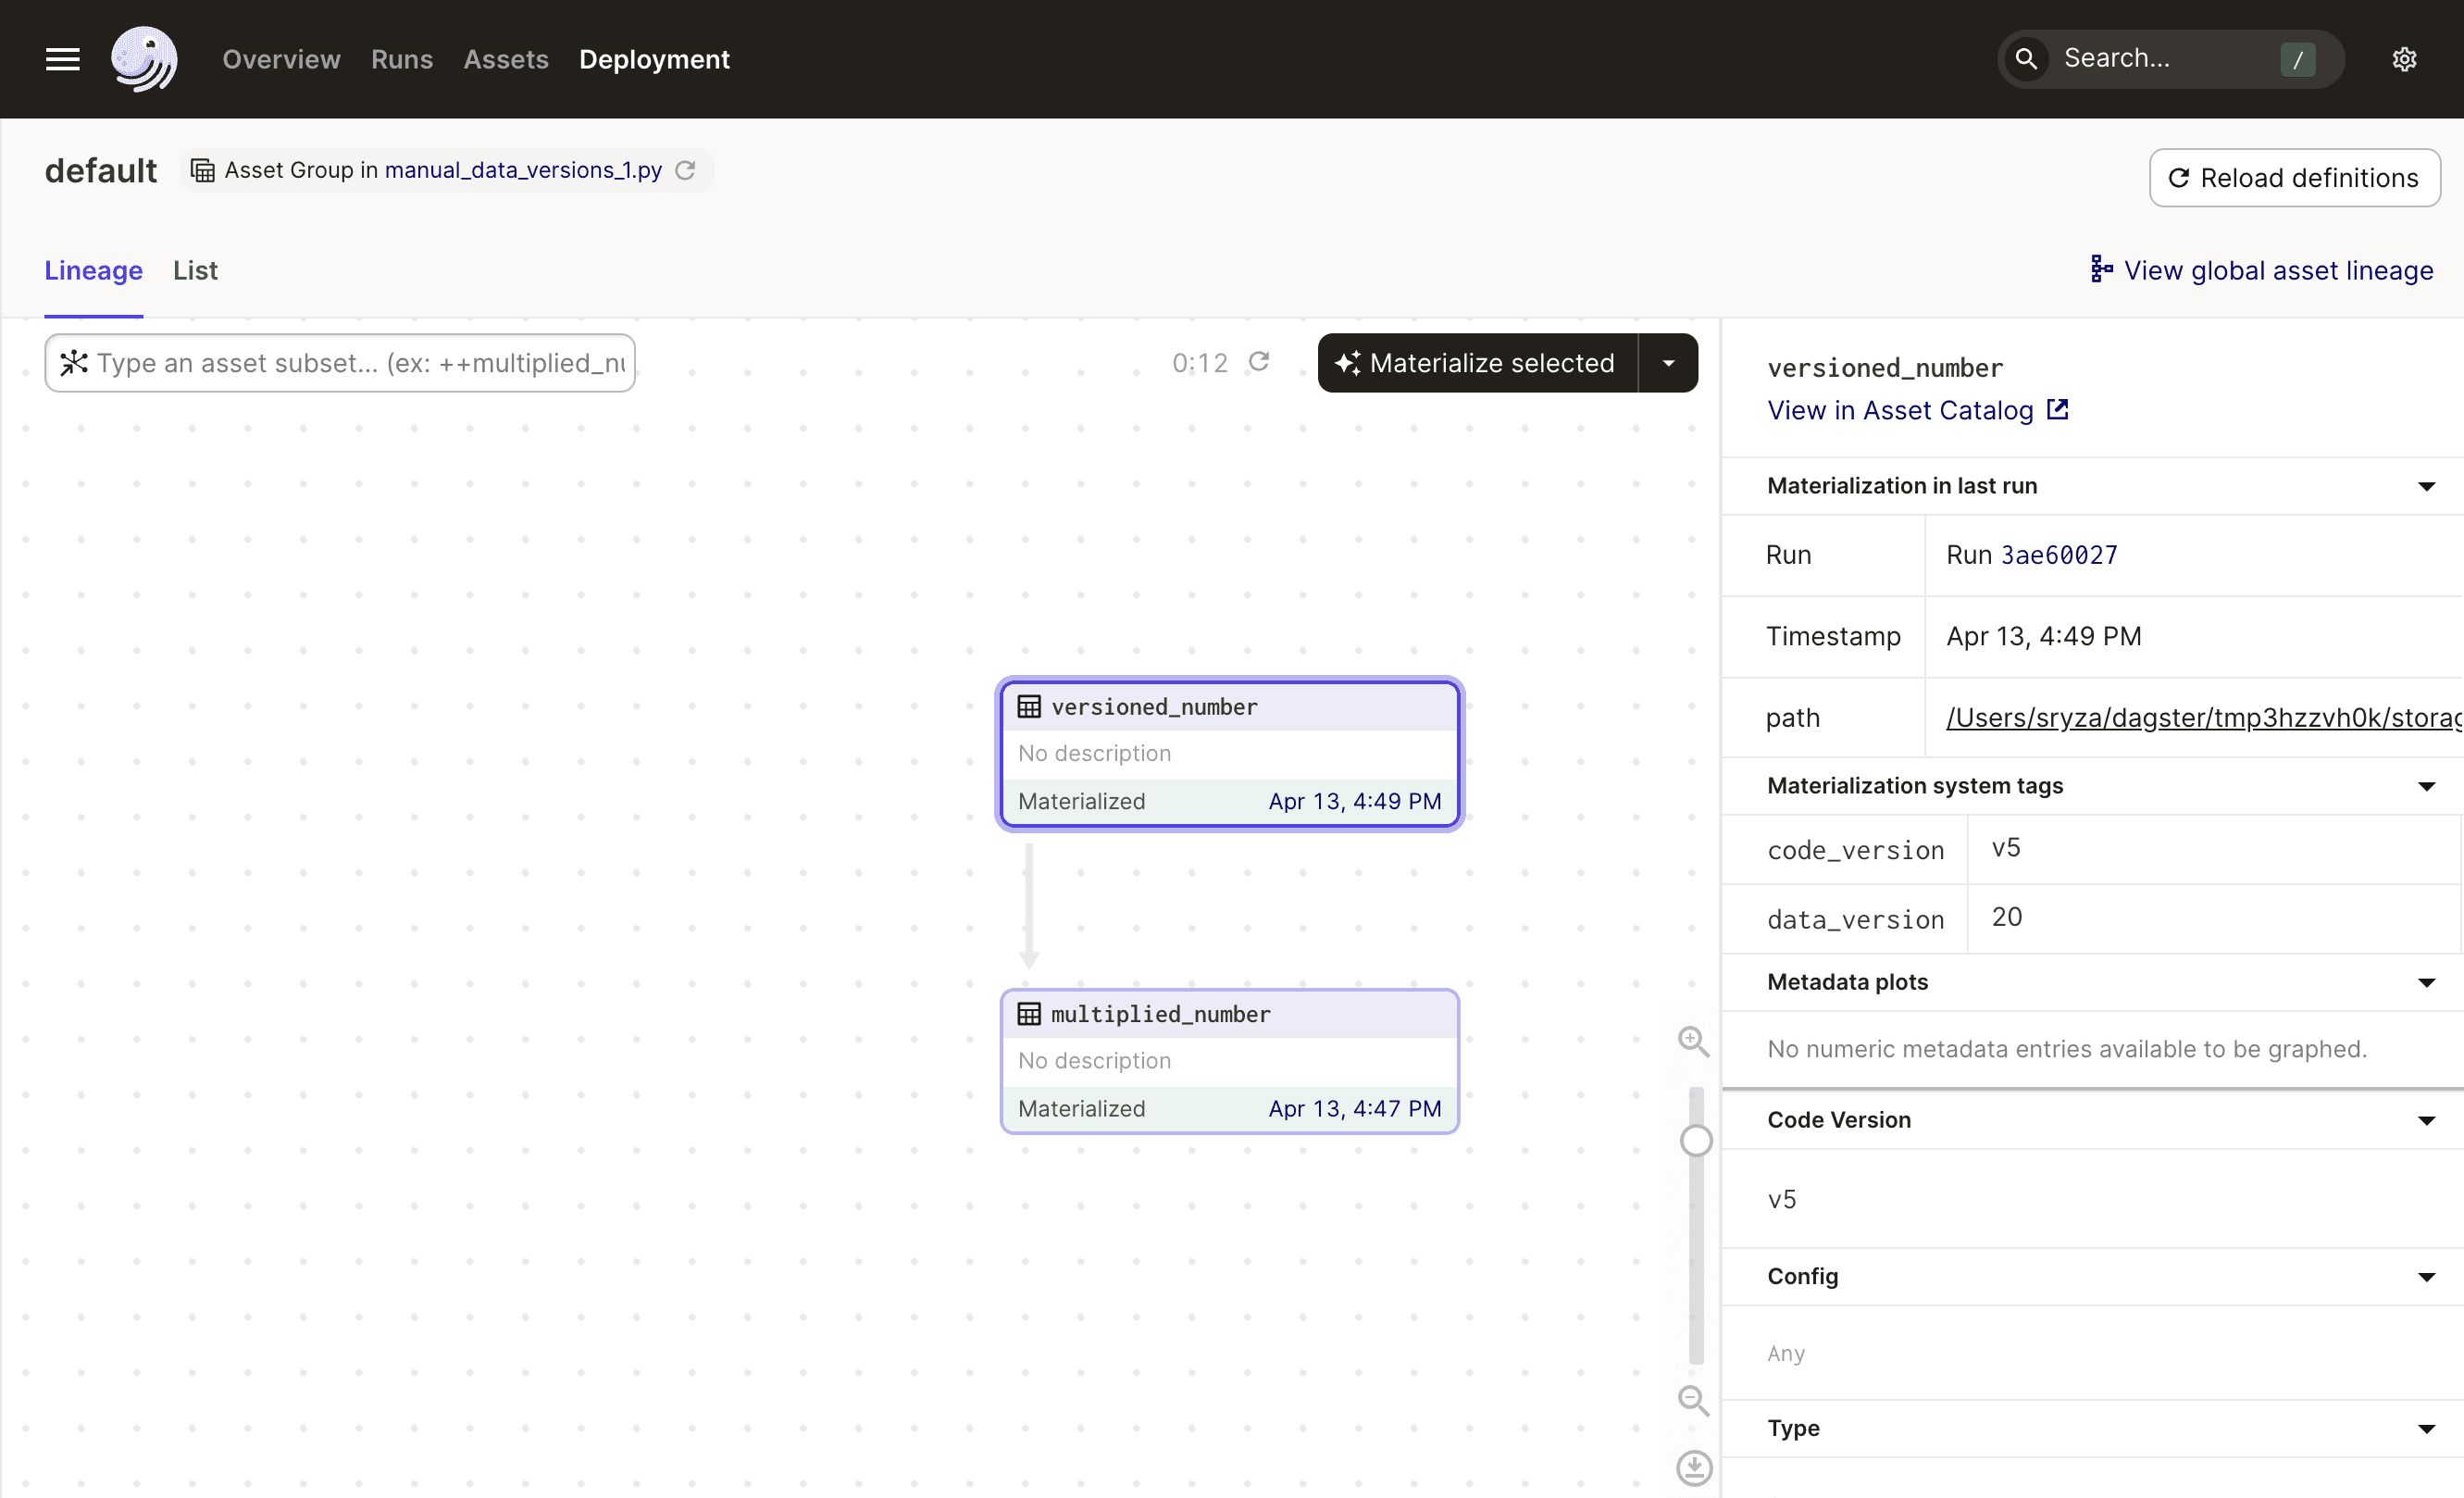Open settings gear icon
2464x1498 pixels.
2404,59
